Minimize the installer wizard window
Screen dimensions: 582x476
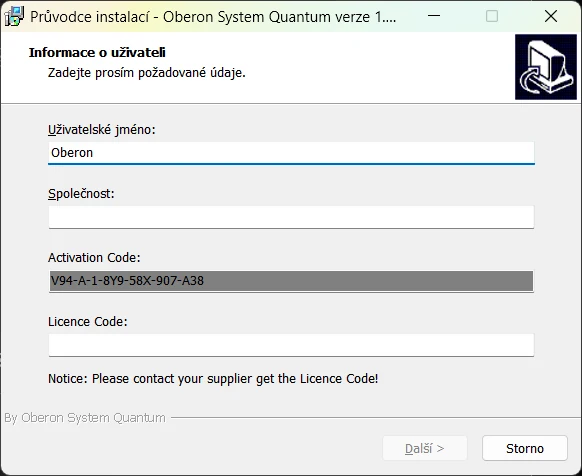click(434, 16)
